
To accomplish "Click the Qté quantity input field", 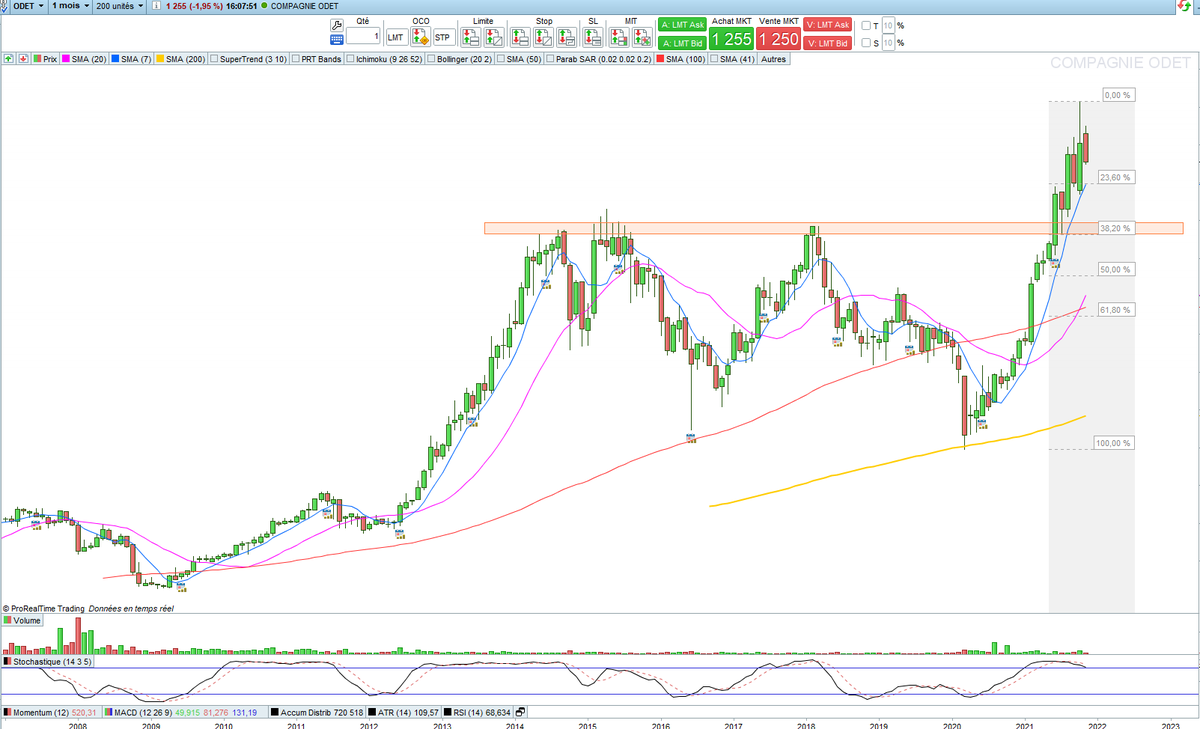I will [364, 37].
